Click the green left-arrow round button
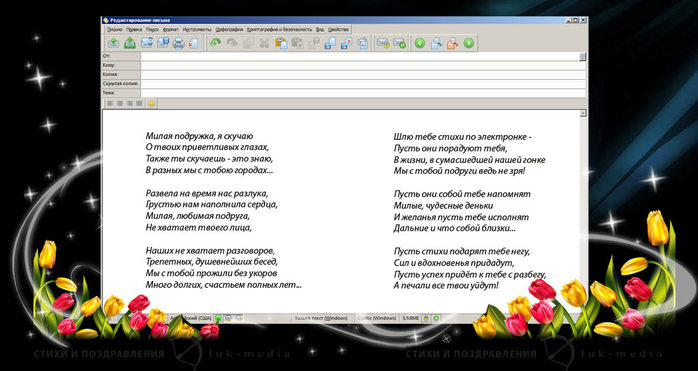Screen dimensions: 698x371 pos(420,43)
